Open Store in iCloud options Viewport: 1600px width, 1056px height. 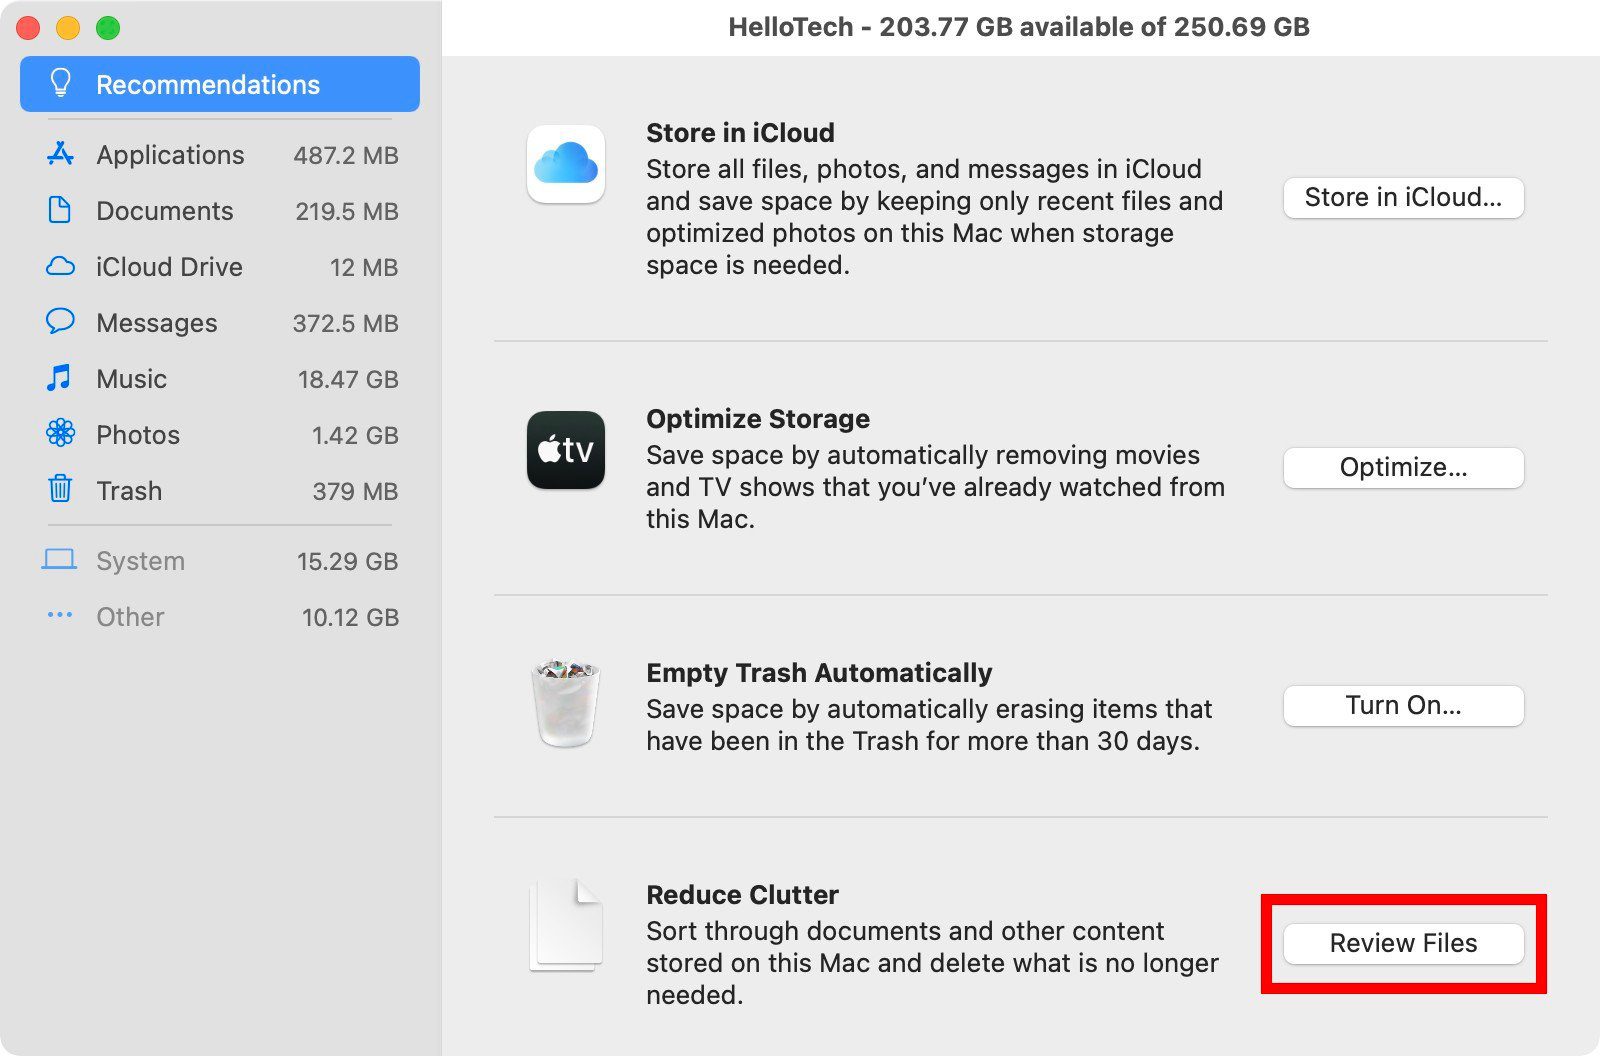click(1404, 198)
